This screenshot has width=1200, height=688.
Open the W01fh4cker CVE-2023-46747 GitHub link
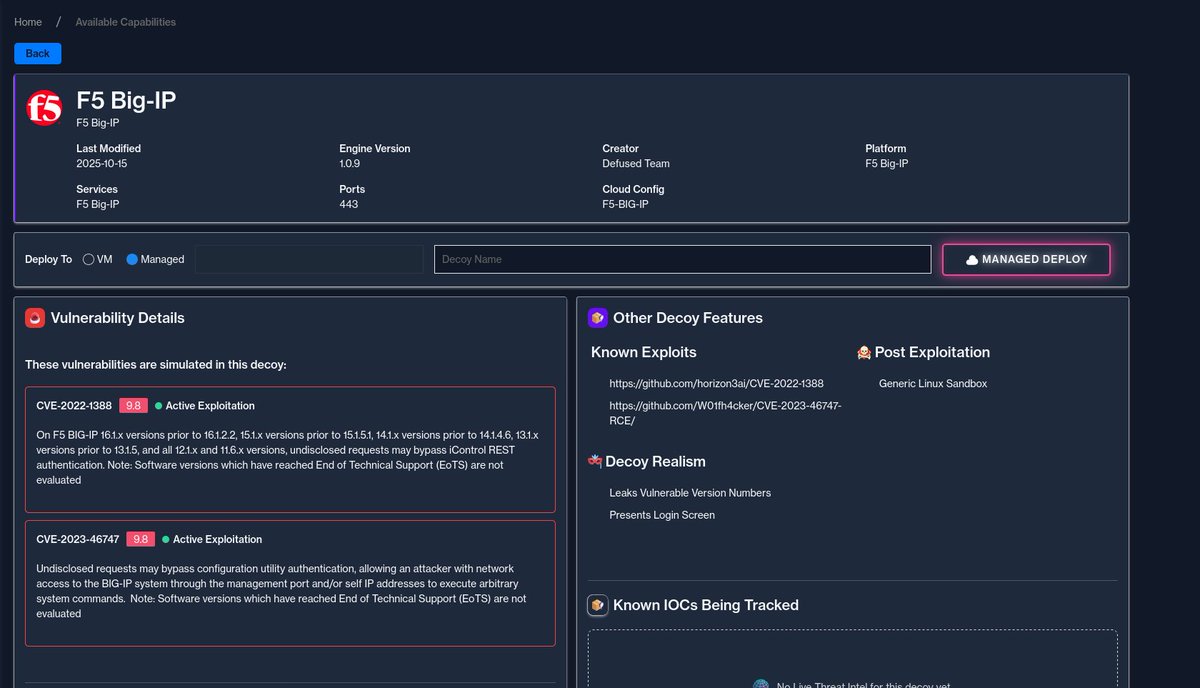[725, 413]
